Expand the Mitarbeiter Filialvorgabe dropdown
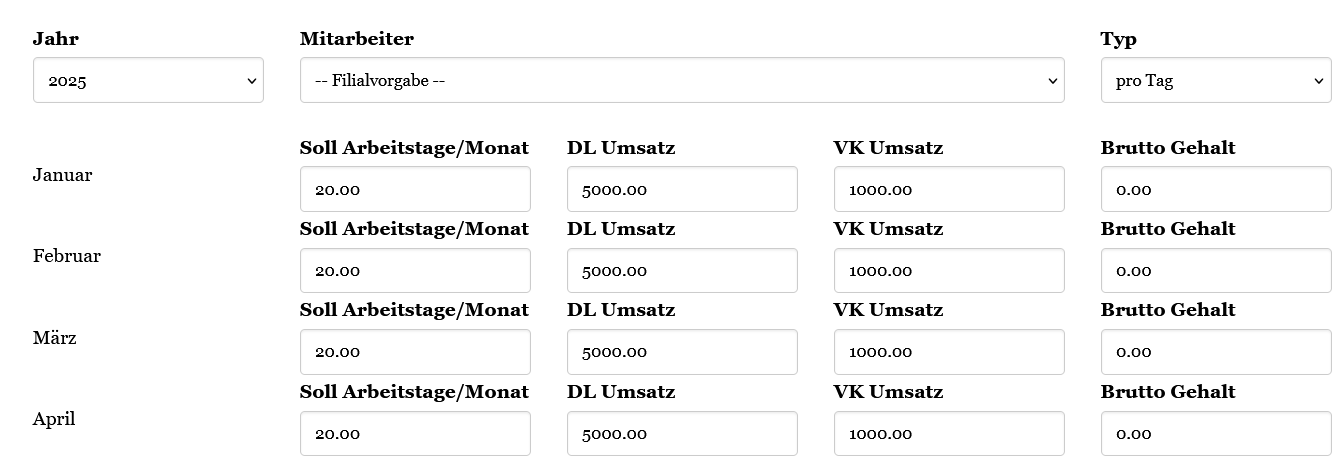1343x462 pixels. [682, 80]
